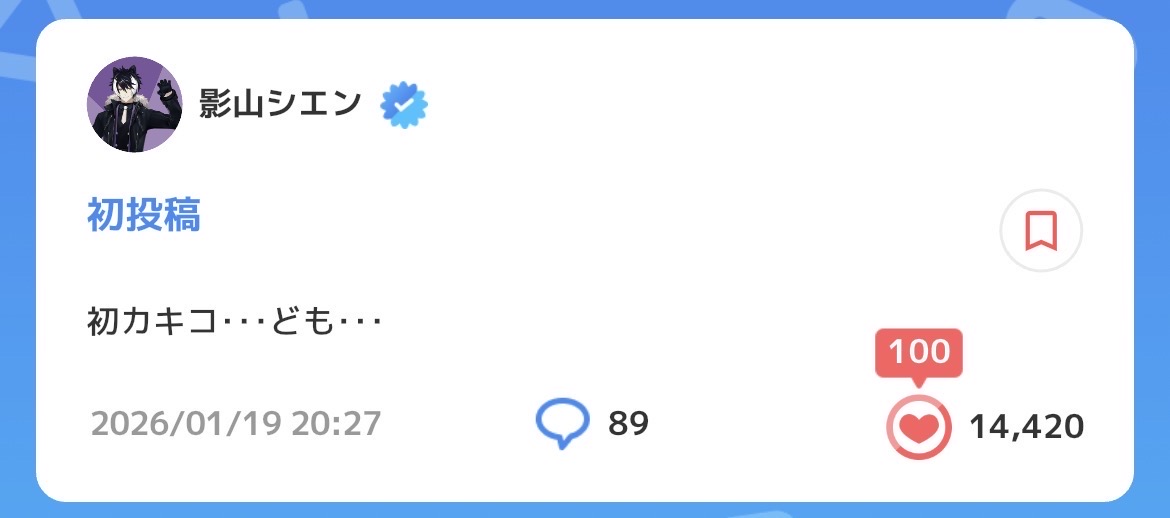Bookmark the 初投稿 post
The width and height of the screenshot is (1170, 518).
pyautogui.click(x=1040, y=231)
